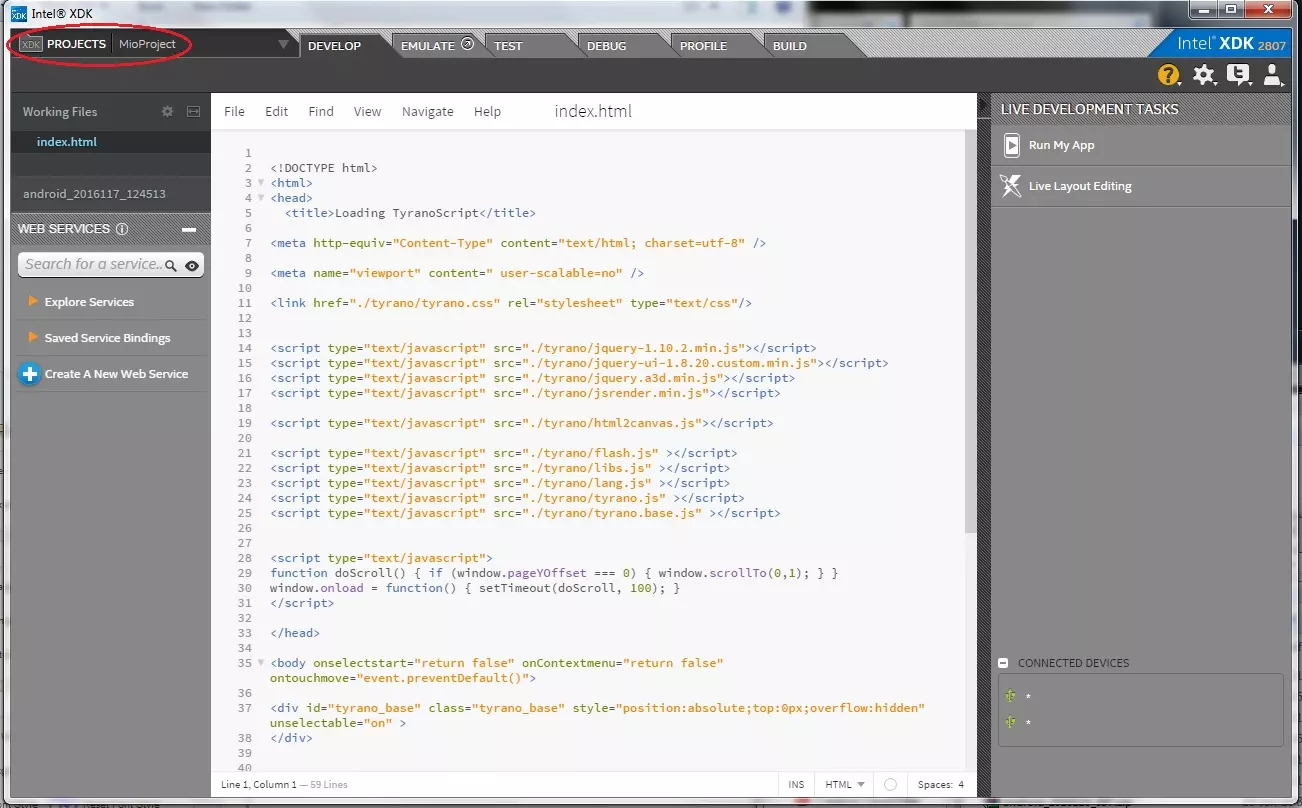Image resolution: width=1302 pixels, height=808 pixels.
Task: Click the split editor icon beside Working Files
Action: pos(194,112)
